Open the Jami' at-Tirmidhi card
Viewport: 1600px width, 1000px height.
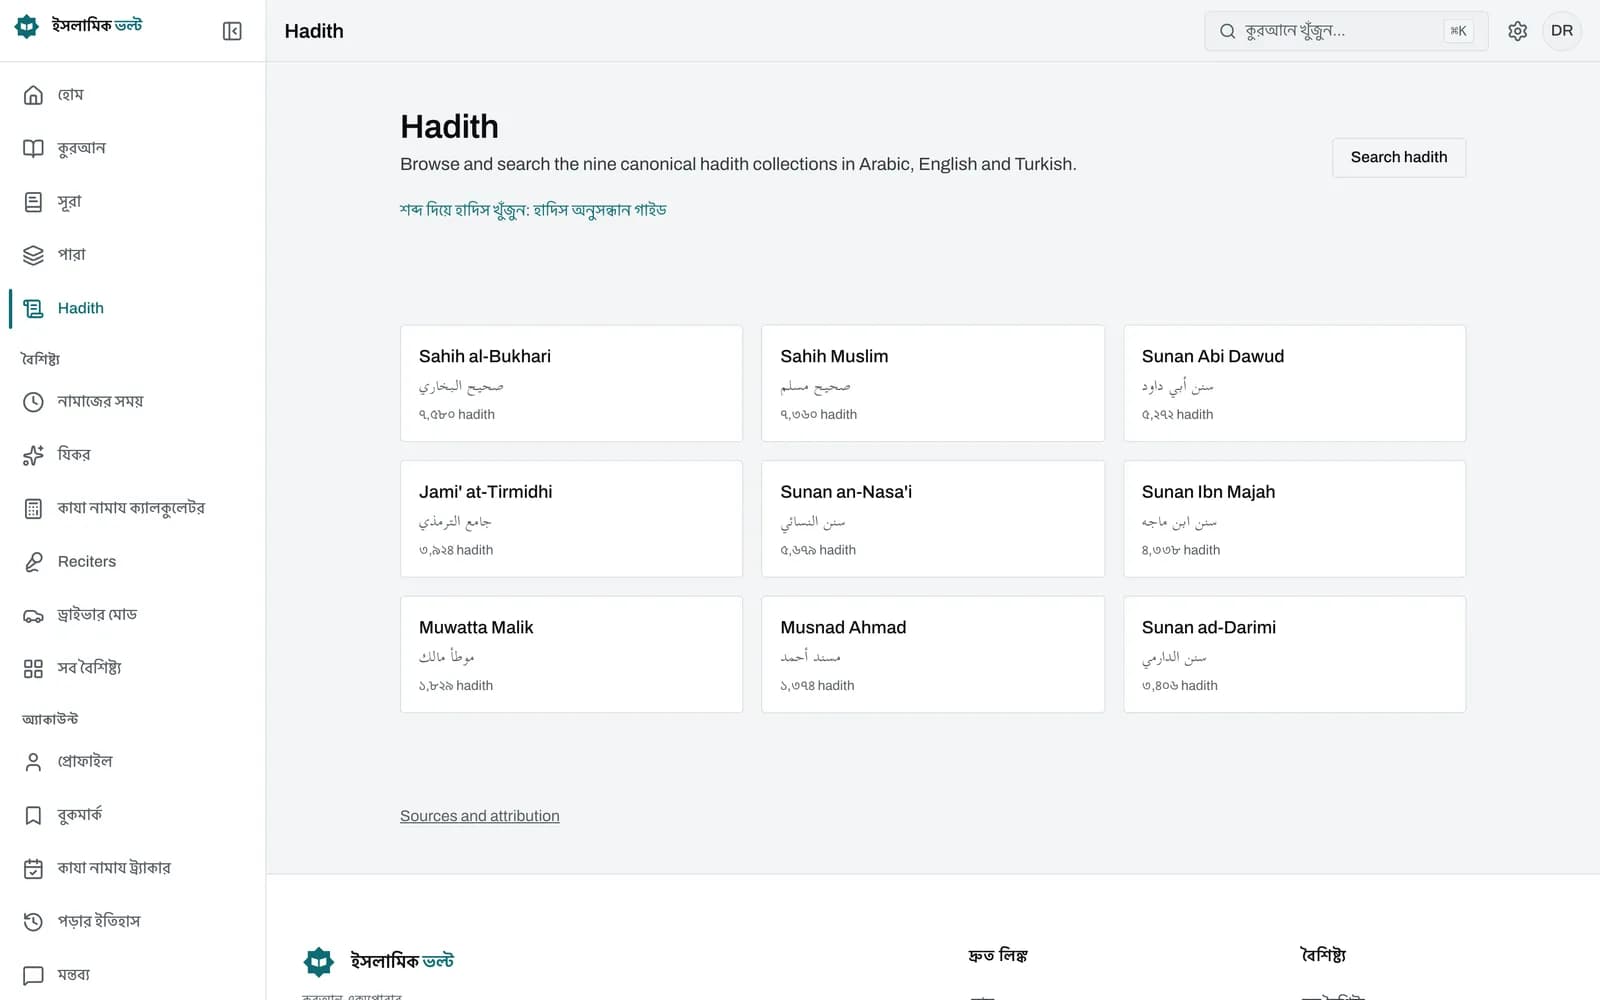[571, 519]
